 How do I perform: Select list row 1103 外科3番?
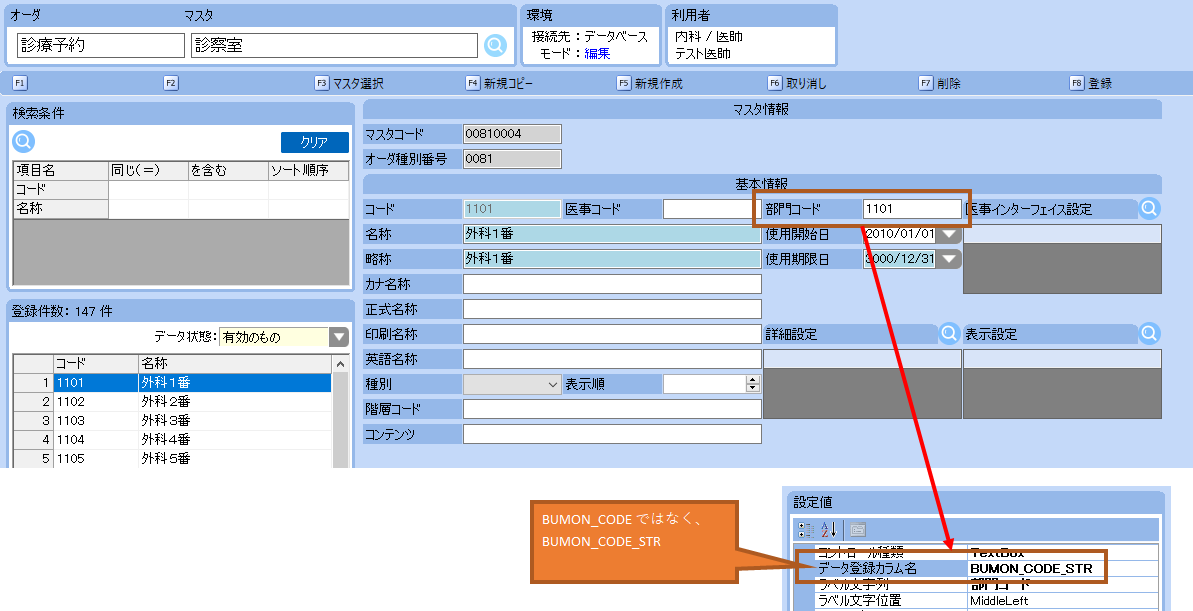[x=173, y=421]
